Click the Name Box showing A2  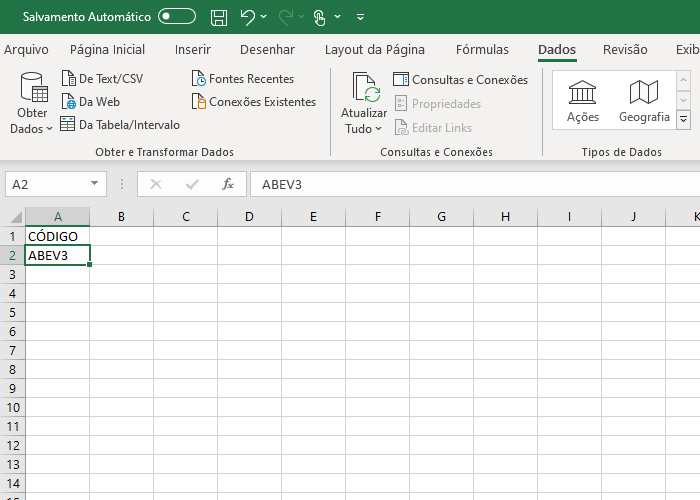56,184
